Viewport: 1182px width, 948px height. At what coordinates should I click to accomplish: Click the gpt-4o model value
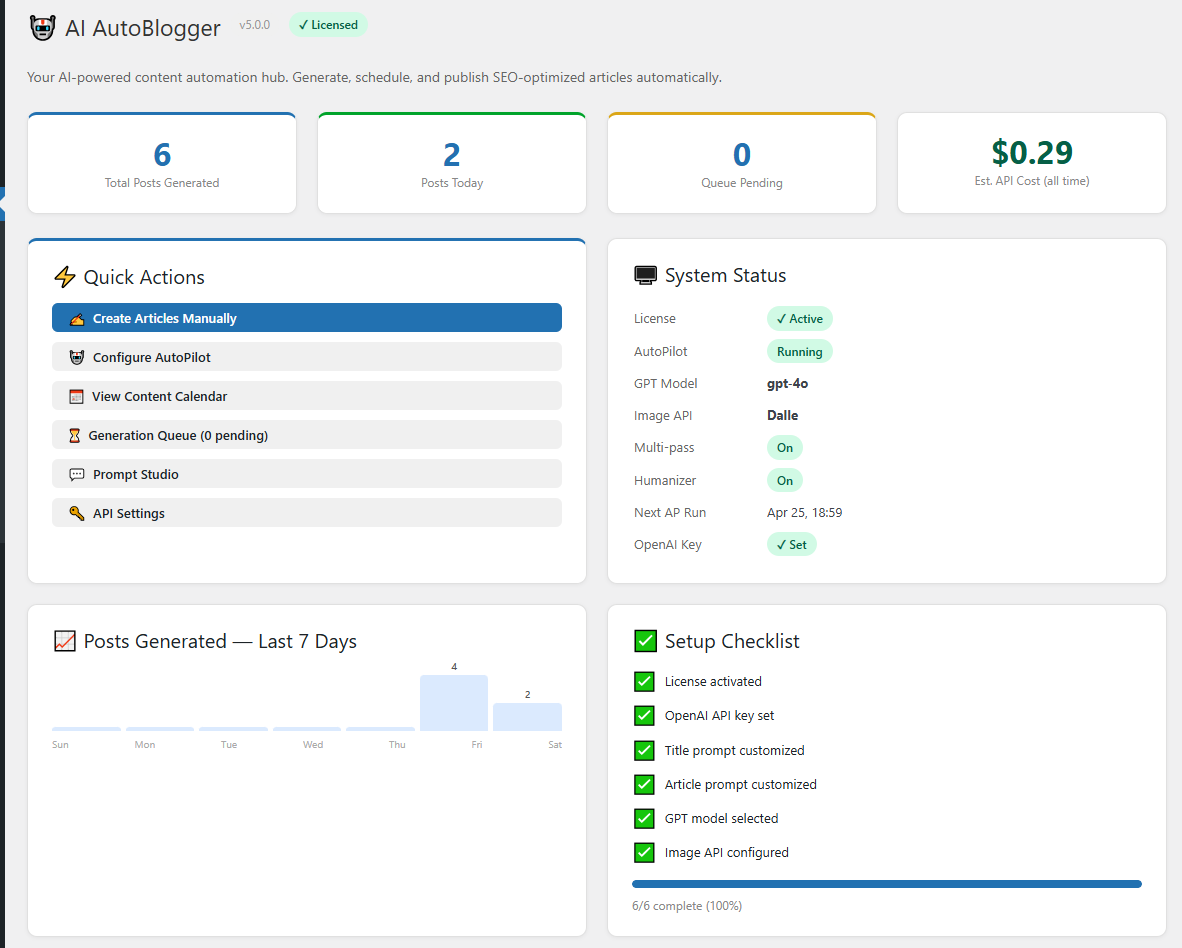click(x=788, y=384)
